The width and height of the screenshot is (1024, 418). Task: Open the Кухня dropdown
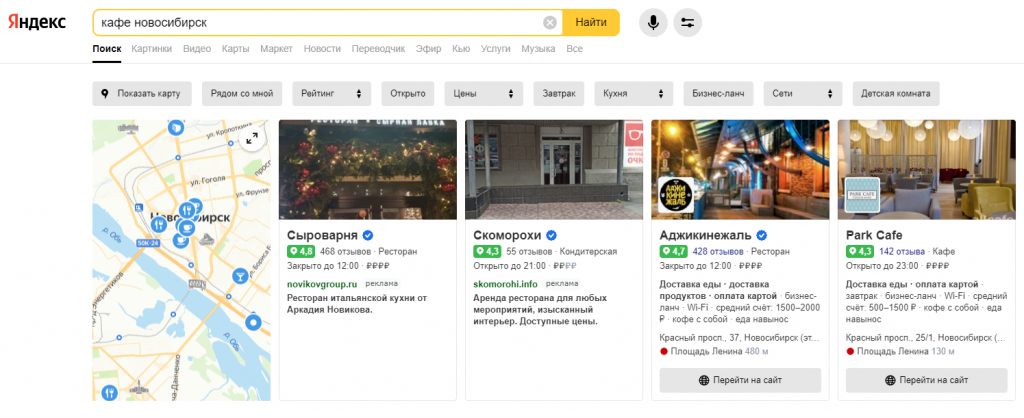point(633,93)
